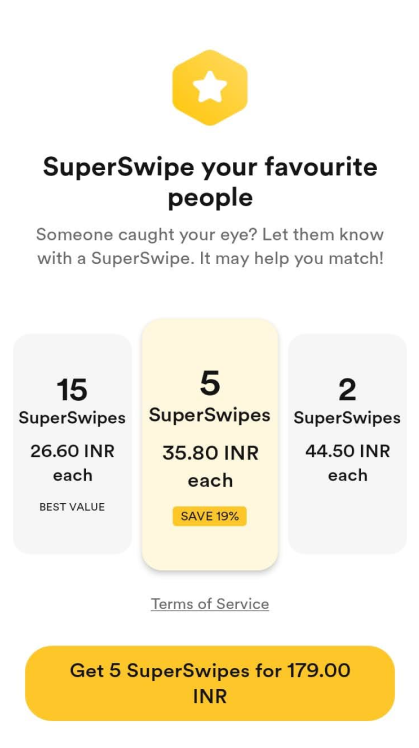419x748 pixels.
Task: Choose the highlighted 5 SuperSwipes package card
Action: tap(210, 444)
